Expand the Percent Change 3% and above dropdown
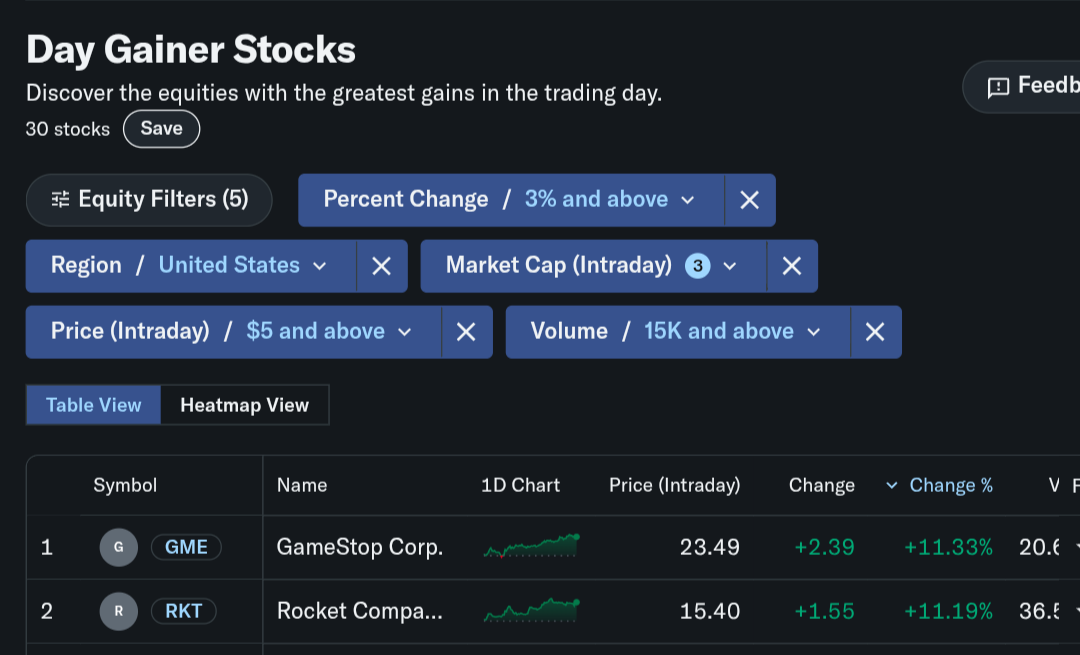The width and height of the screenshot is (1080, 655). click(510, 200)
